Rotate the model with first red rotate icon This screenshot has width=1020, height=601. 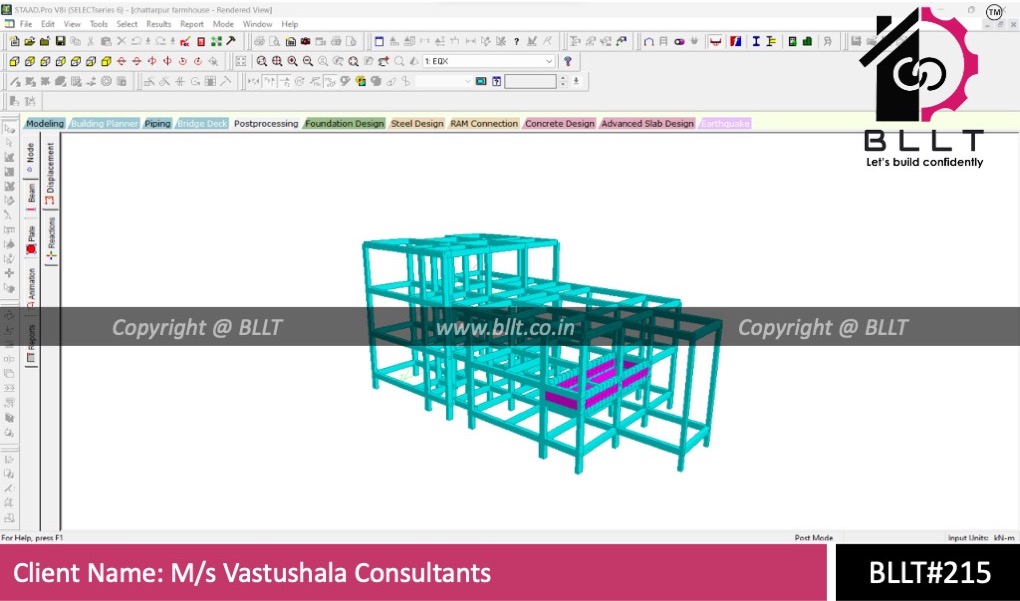click(121, 61)
